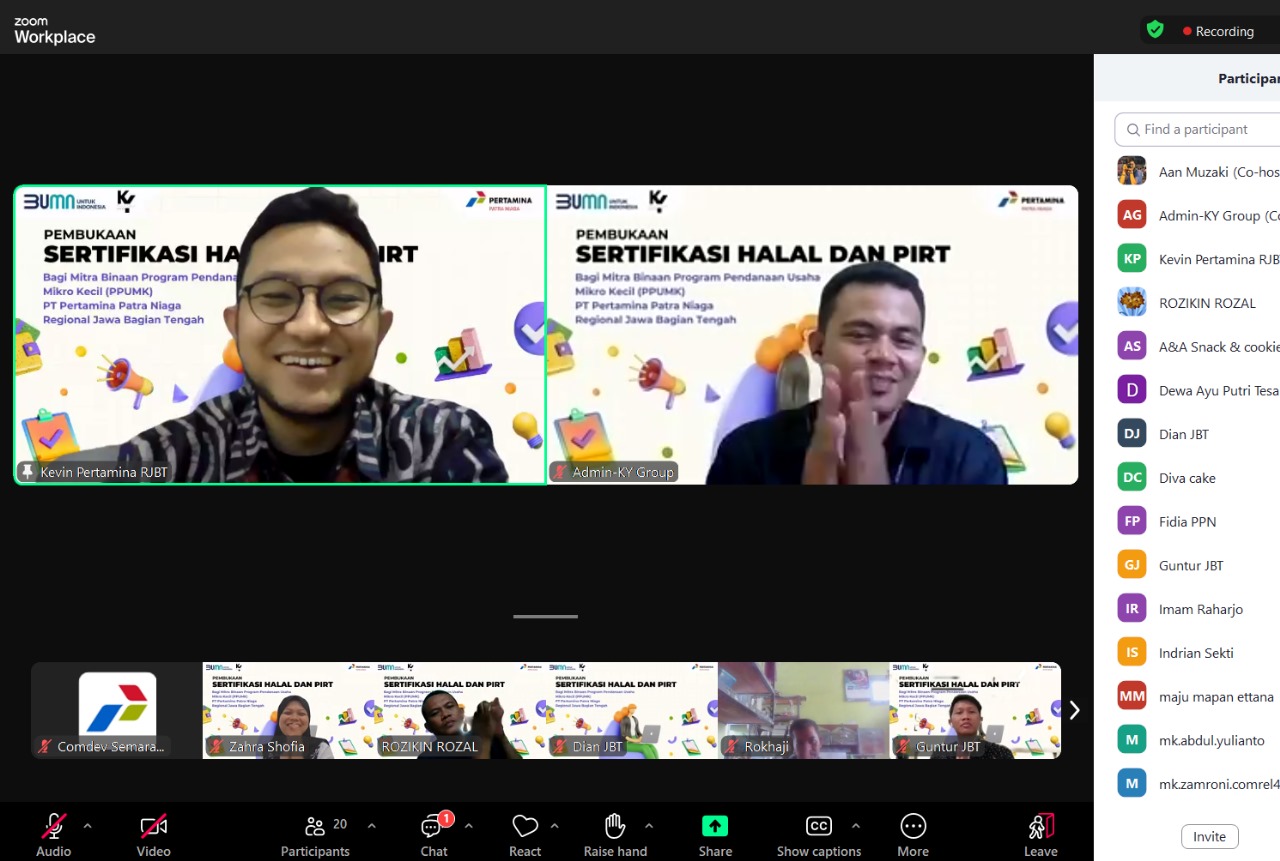
Task: Click the gallery resize divider handle
Action: click(545, 617)
